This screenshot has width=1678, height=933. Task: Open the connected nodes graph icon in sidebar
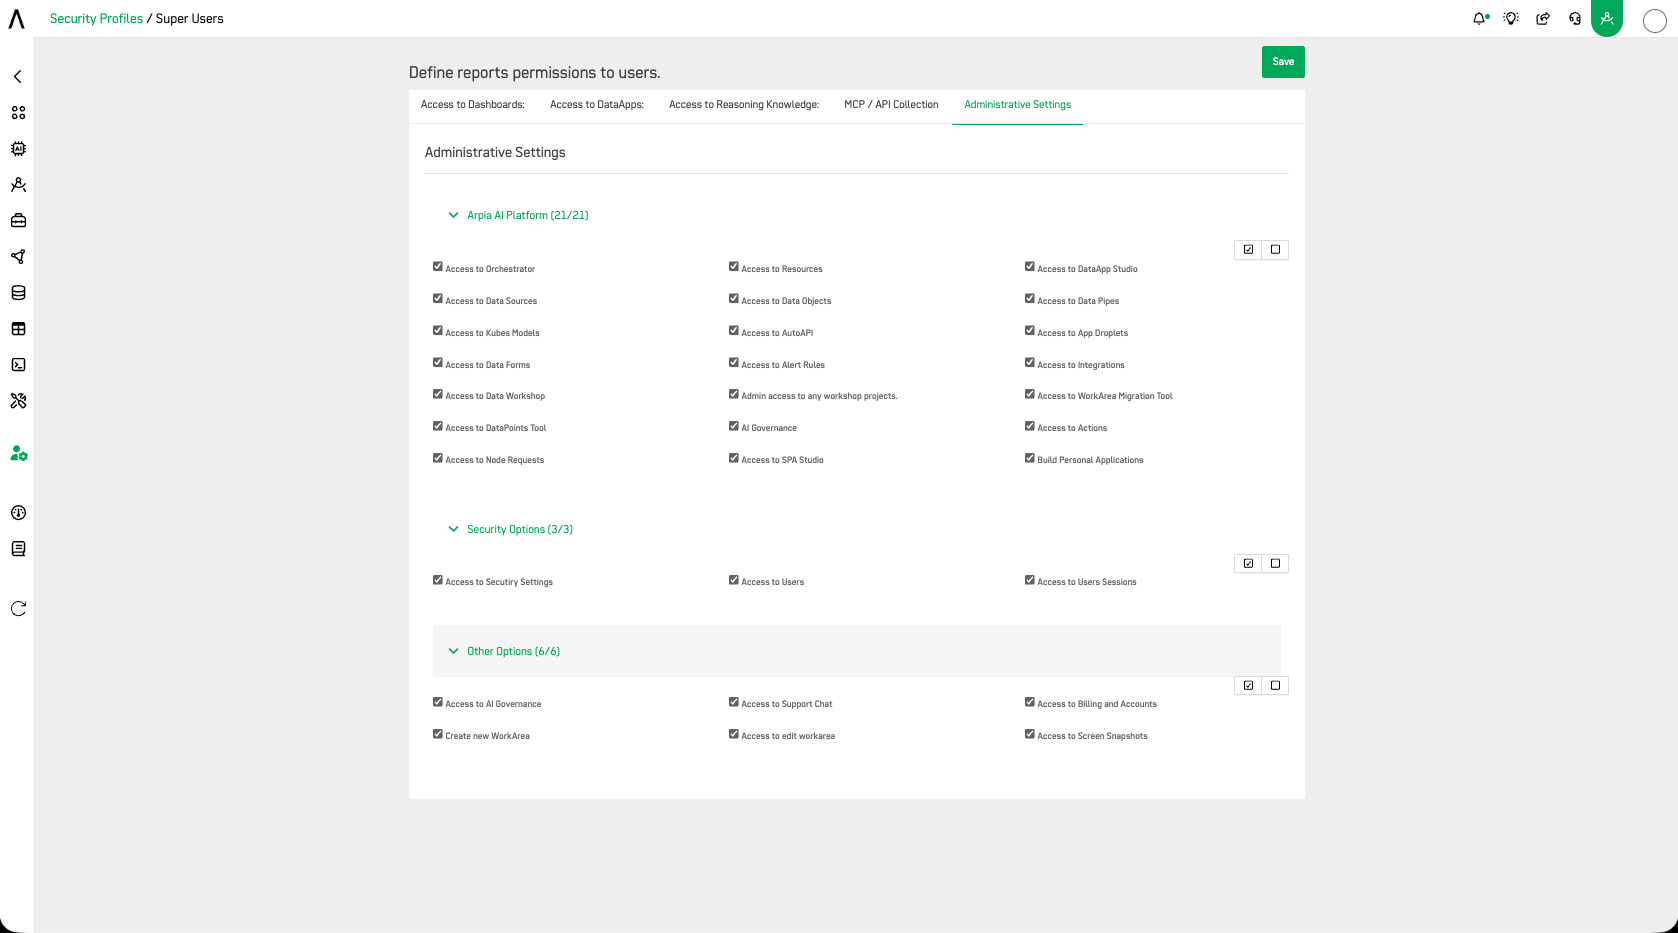tap(18, 257)
